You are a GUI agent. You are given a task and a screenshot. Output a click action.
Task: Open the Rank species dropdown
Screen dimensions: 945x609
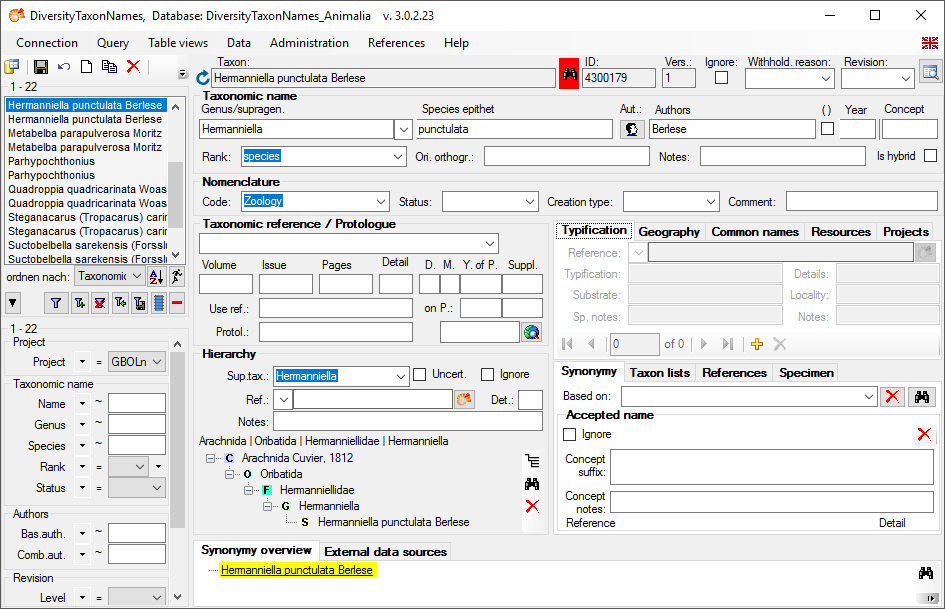click(x=398, y=156)
